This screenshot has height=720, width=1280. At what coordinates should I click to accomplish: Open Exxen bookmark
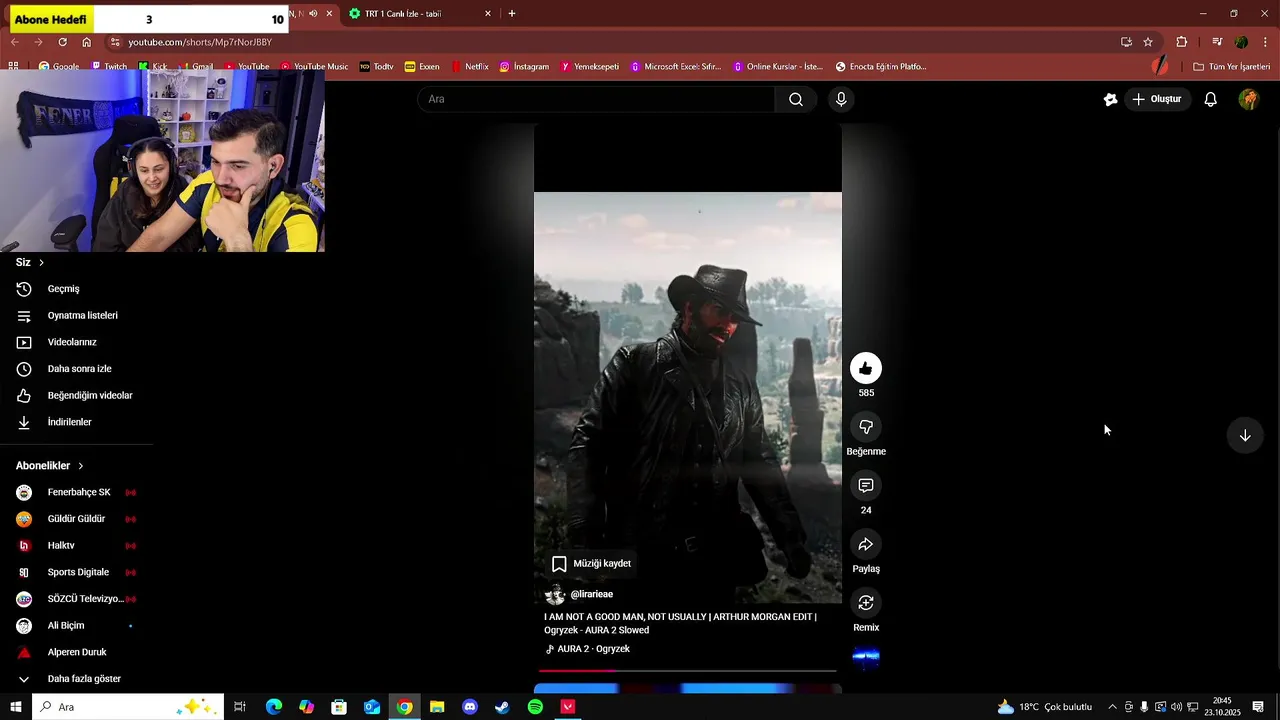422,67
